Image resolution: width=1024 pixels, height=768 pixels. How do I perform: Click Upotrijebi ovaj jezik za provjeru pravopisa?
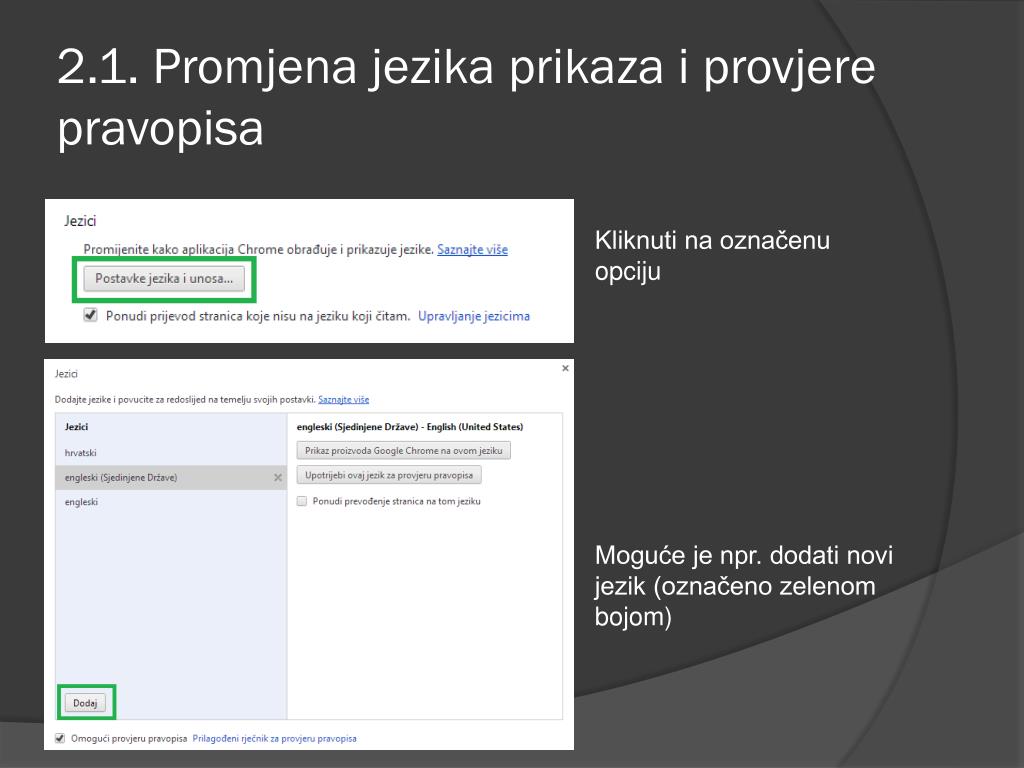point(389,475)
